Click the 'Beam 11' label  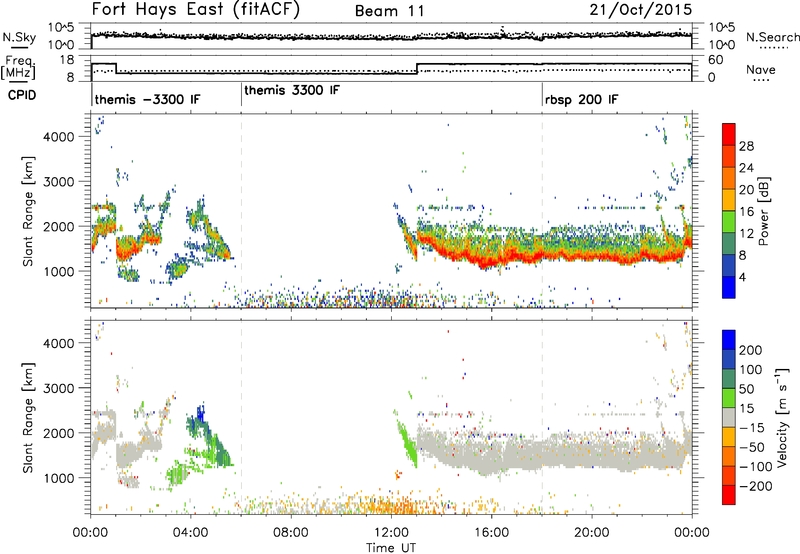pyautogui.click(x=389, y=11)
